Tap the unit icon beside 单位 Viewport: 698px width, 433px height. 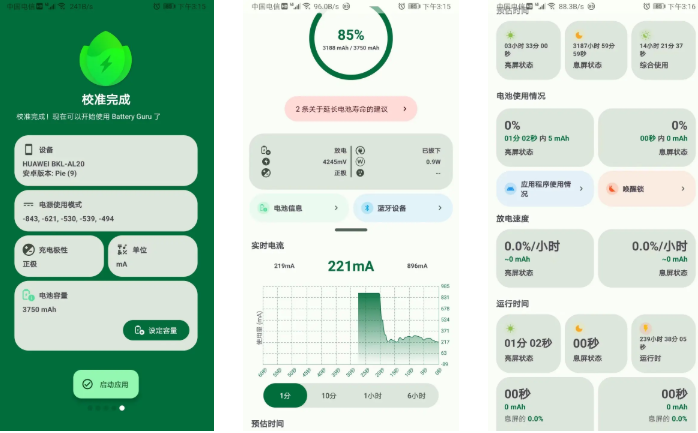[x=122, y=250]
